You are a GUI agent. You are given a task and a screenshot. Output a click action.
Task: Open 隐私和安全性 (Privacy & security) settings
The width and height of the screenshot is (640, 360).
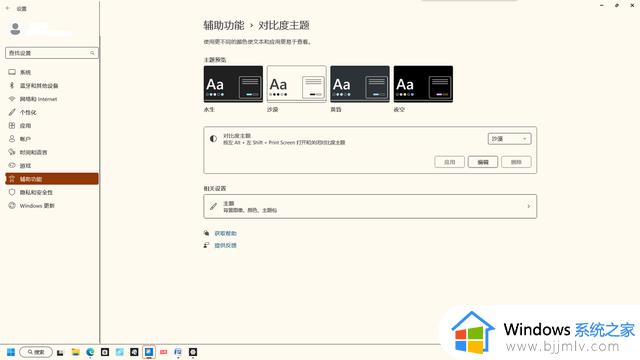(52, 192)
